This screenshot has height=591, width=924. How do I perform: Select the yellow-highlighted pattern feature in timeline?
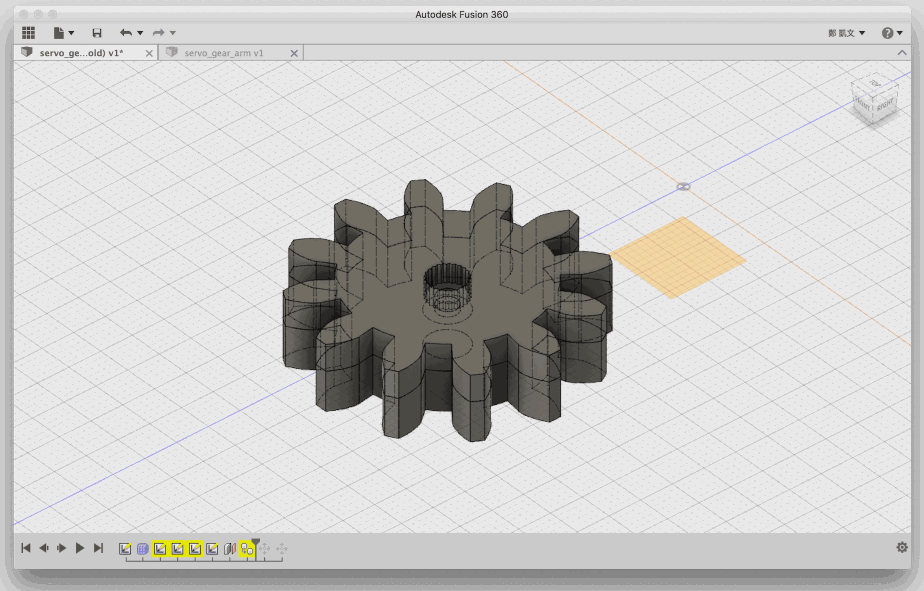247,549
